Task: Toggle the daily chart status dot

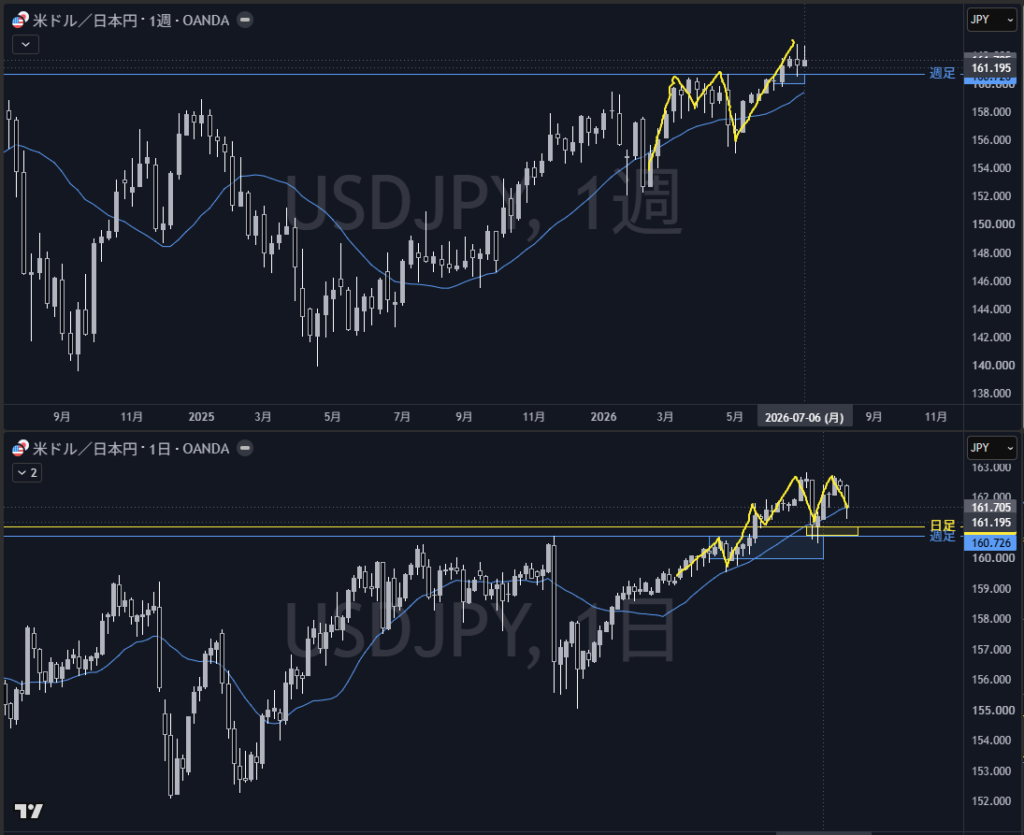Action: (x=245, y=449)
